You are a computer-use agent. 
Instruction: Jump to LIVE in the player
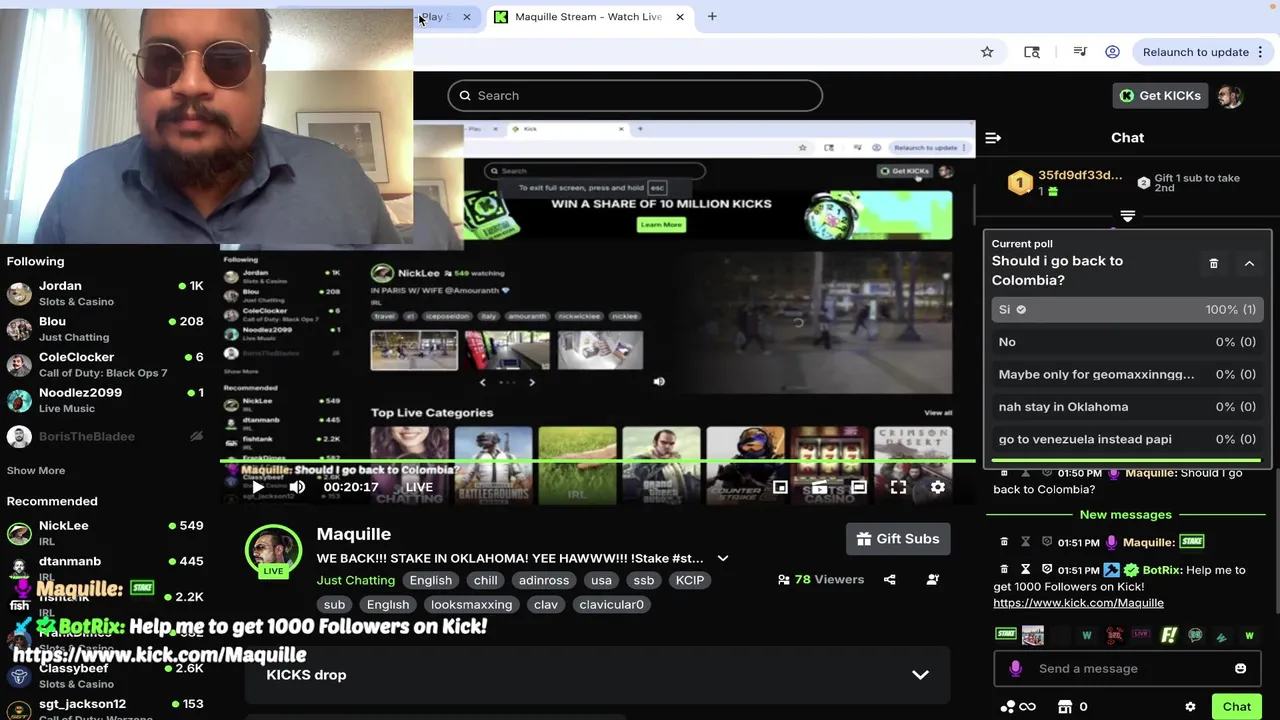point(419,487)
